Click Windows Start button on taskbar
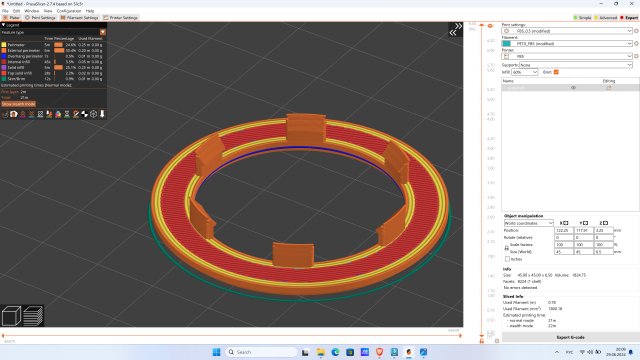Screen dimensions: 640x360 coord(216,352)
